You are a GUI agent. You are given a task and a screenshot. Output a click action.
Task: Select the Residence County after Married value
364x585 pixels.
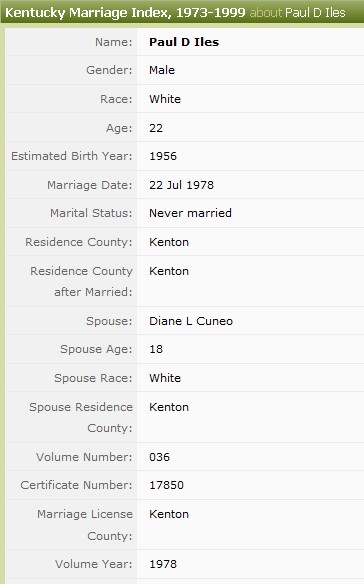coord(169,271)
